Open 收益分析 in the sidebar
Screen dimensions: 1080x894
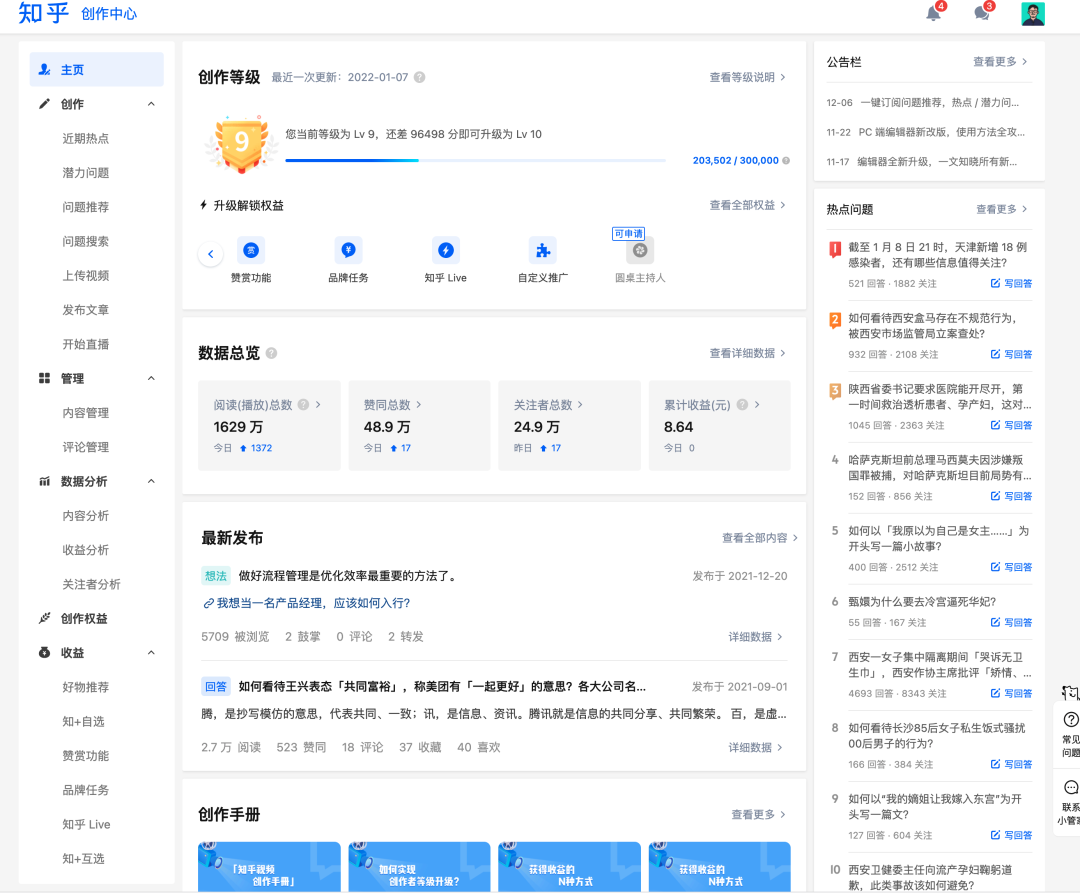coord(85,550)
